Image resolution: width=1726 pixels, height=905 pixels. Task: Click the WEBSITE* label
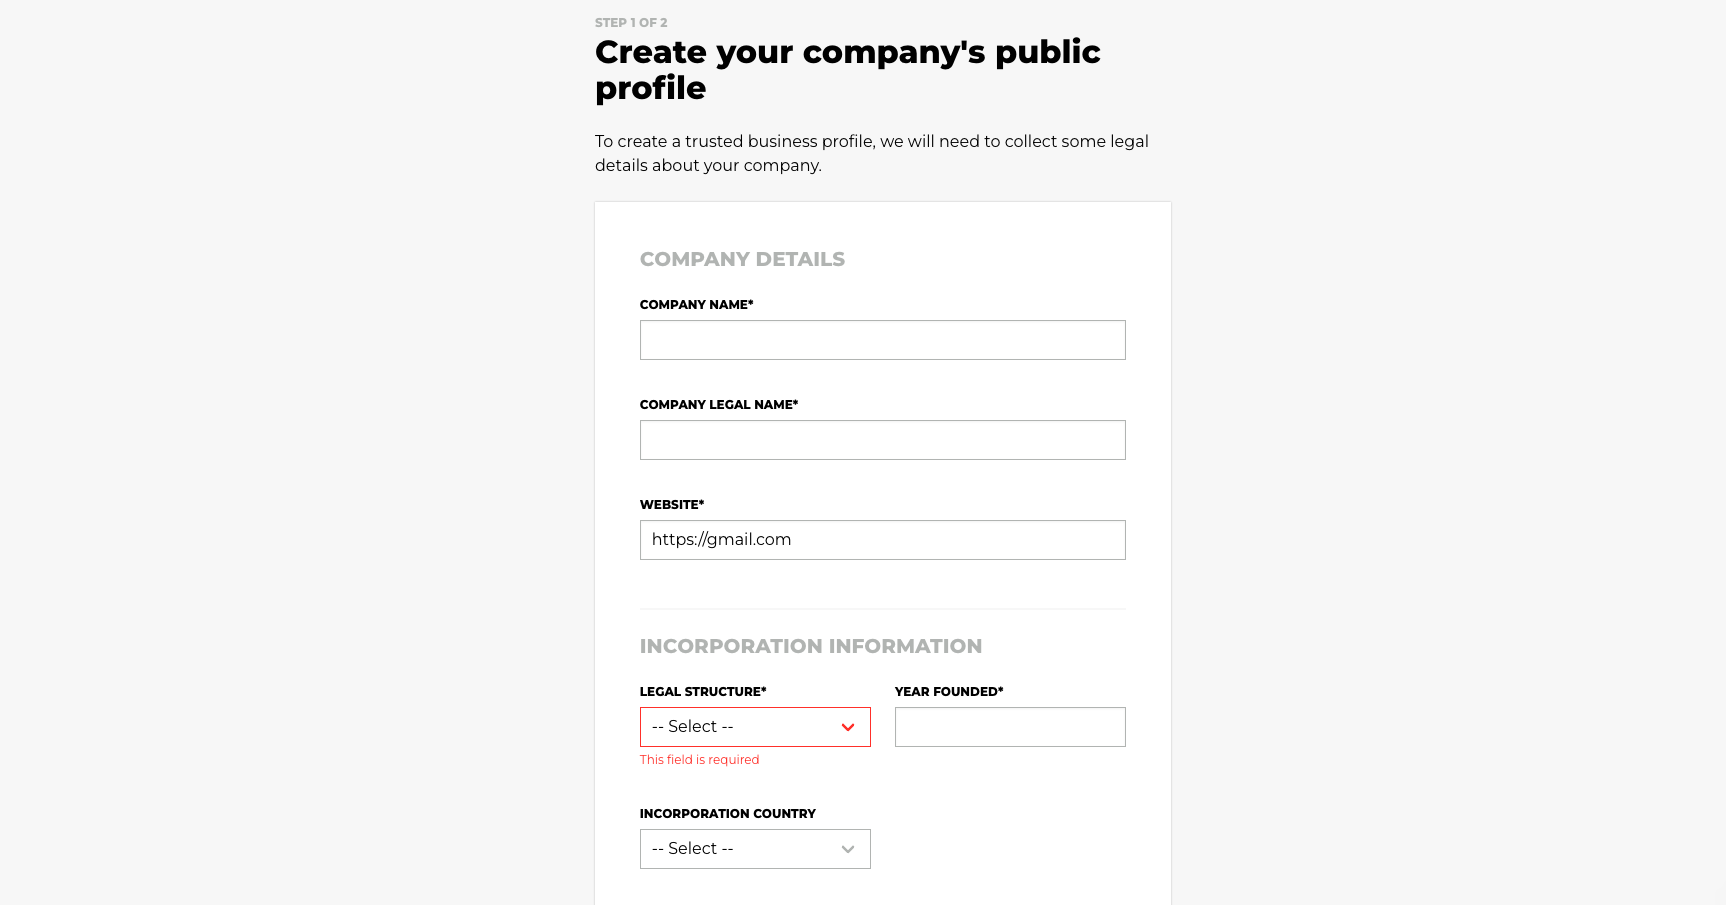[x=672, y=505]
